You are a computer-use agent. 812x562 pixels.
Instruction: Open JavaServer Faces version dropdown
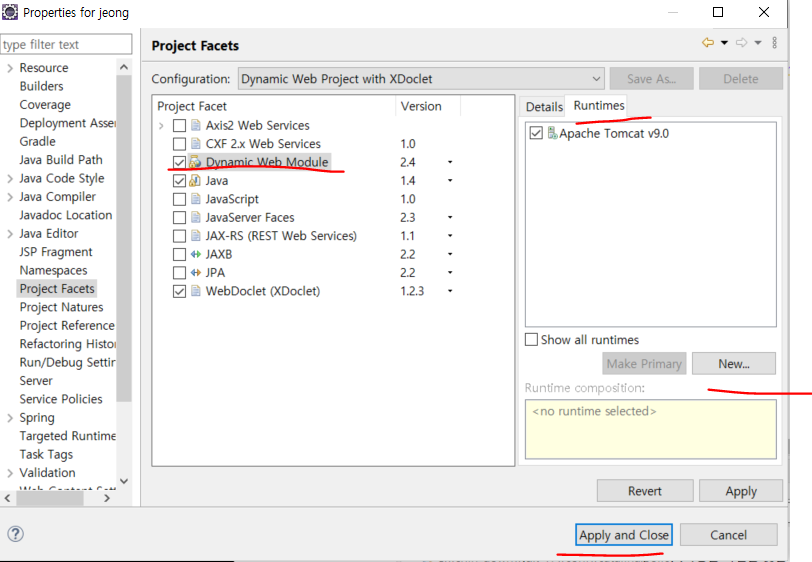(450, 218)
